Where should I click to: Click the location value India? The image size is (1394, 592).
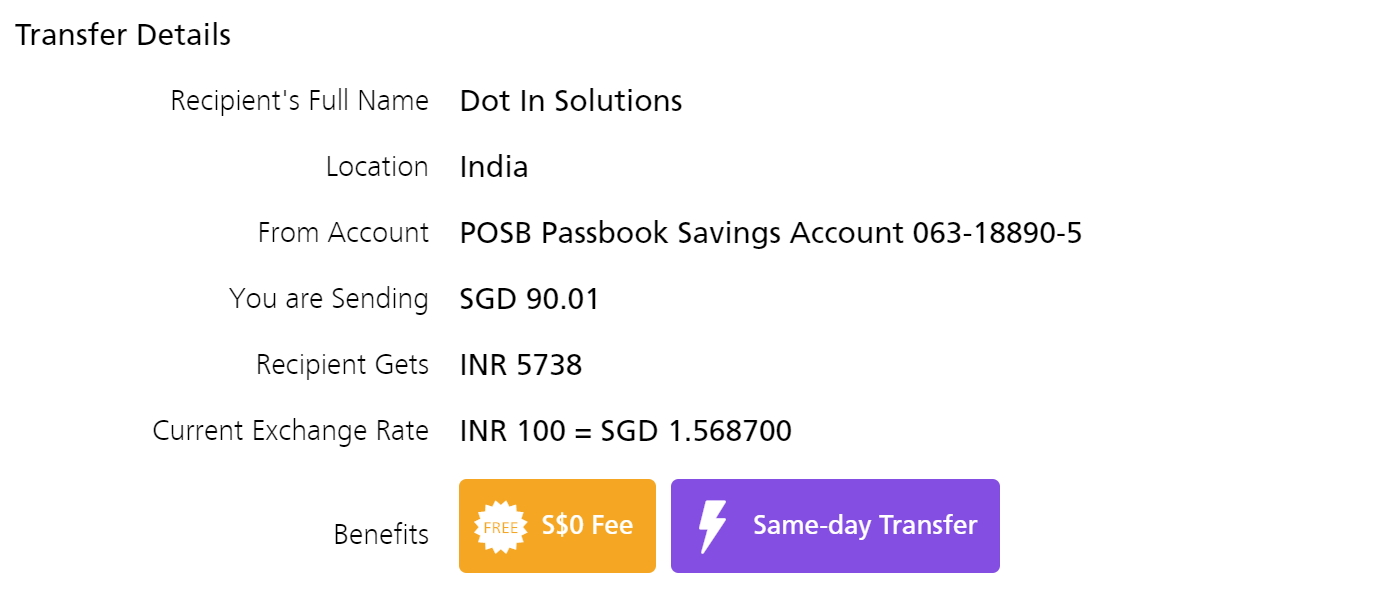pos(494,167)
